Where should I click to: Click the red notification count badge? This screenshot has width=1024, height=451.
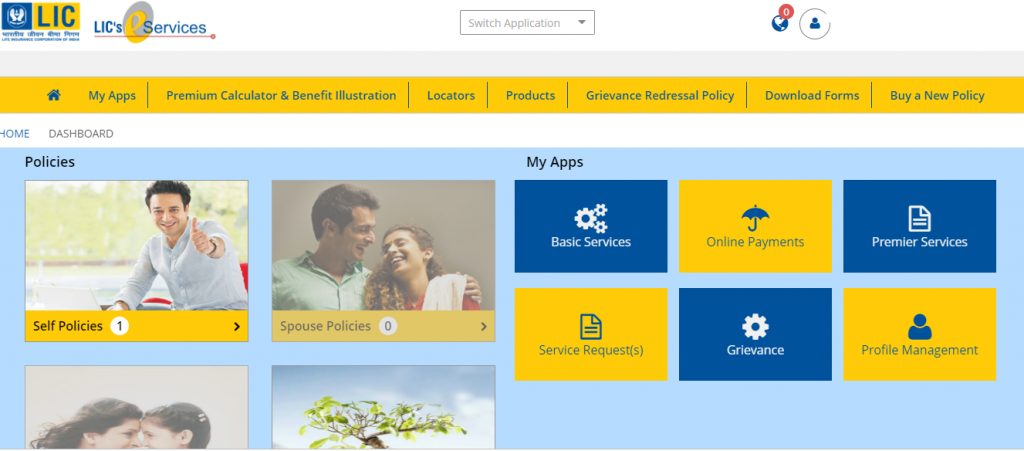pyautogui.click(x=786, y=11)
